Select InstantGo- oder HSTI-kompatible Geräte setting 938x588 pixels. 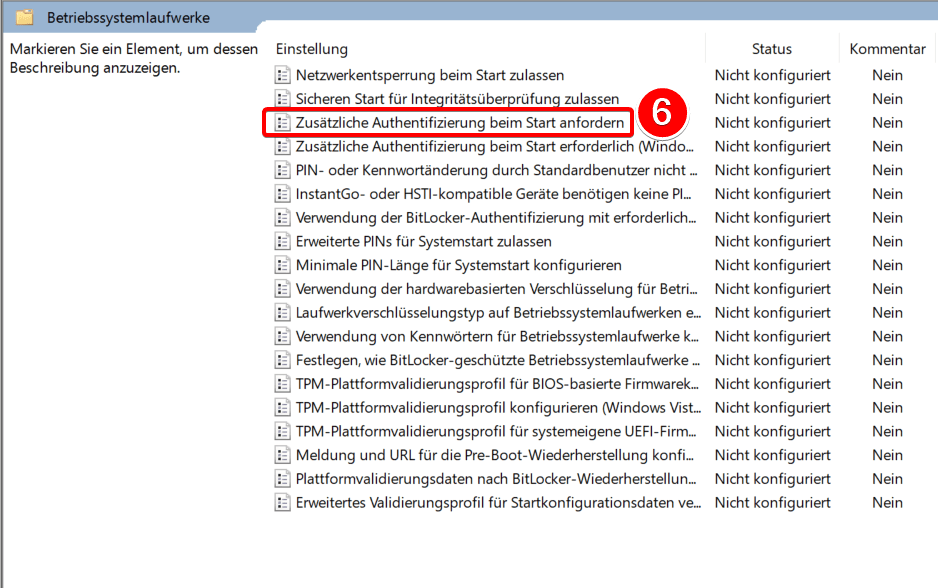pos(494,194)
